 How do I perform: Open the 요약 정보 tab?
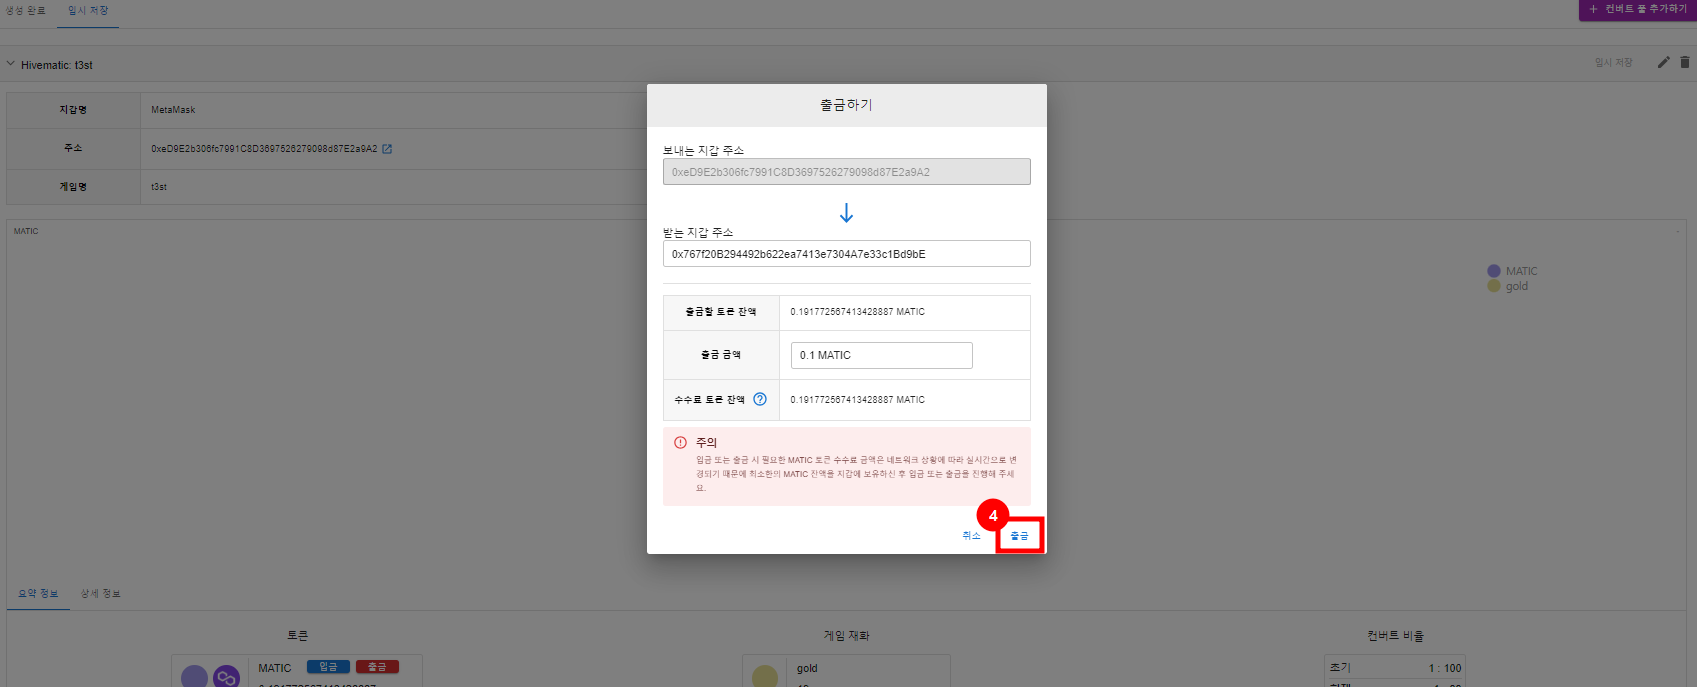coord(38,594)
